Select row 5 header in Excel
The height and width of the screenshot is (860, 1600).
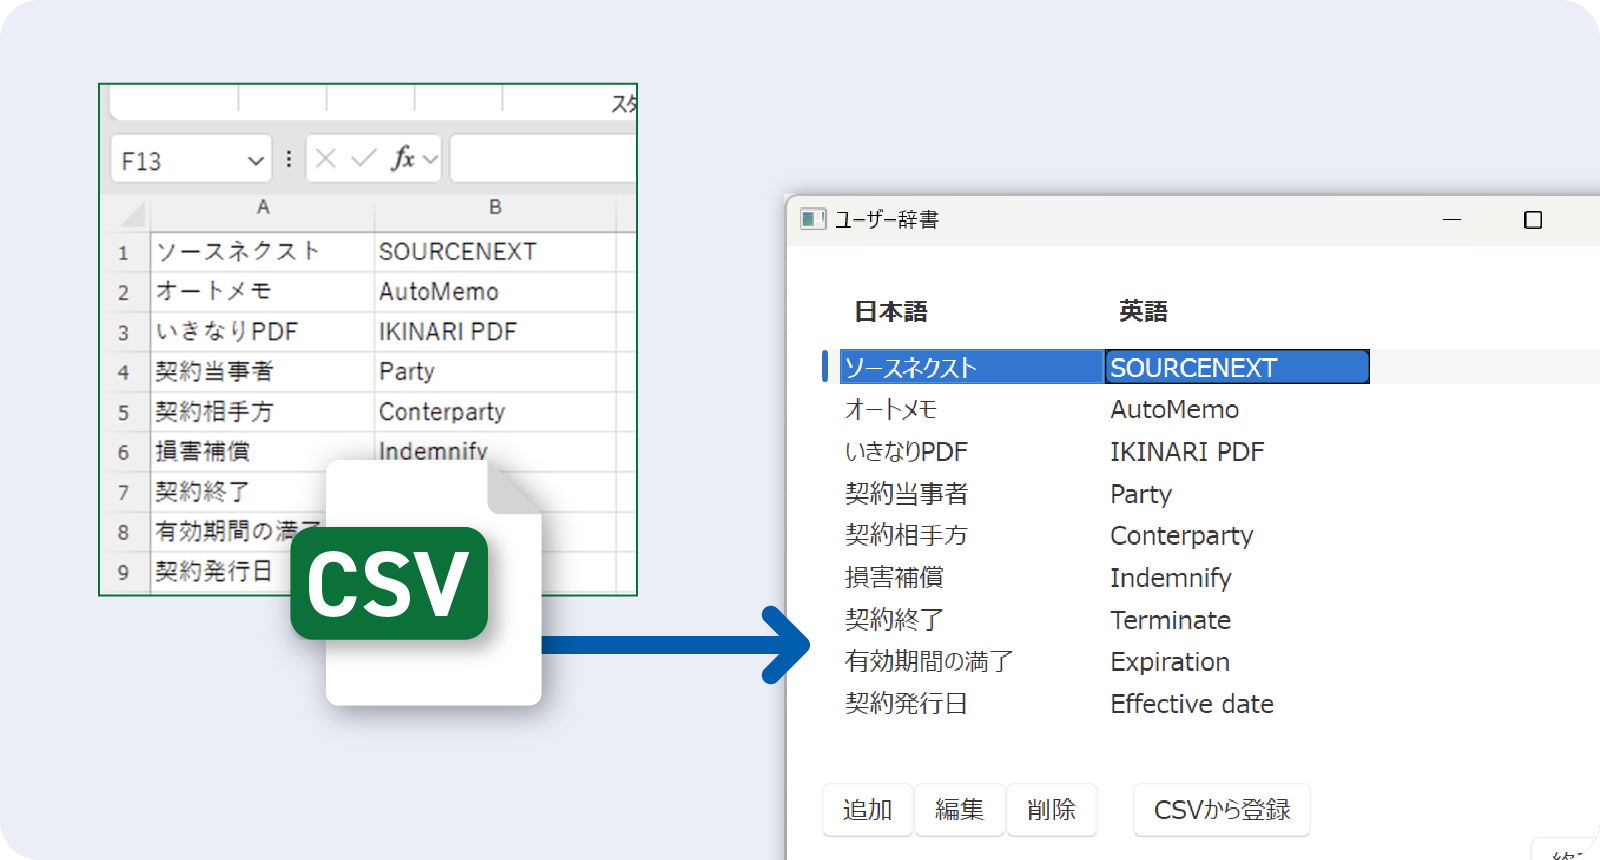124,412
